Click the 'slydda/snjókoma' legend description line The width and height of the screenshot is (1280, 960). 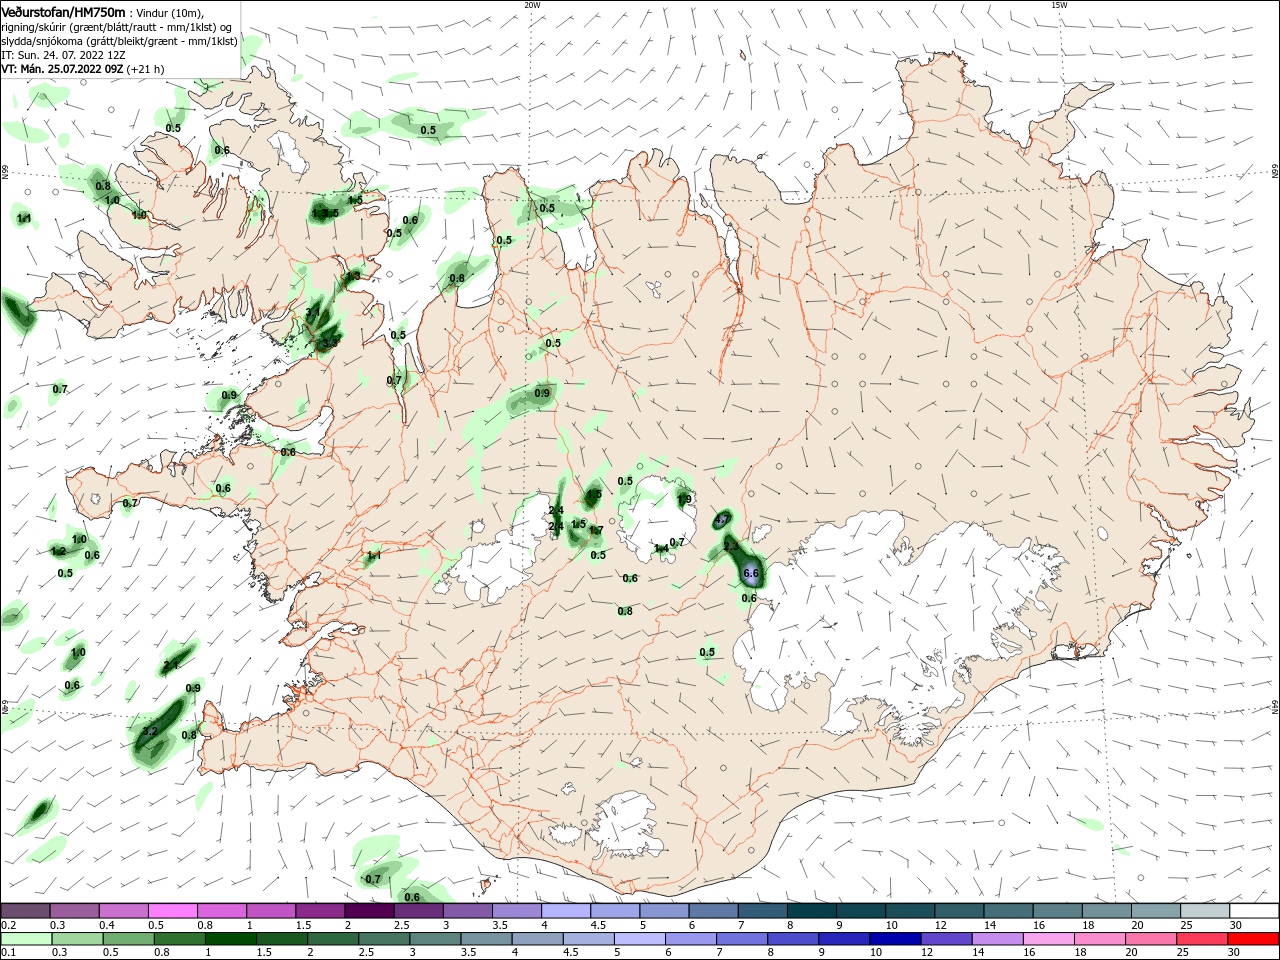(119, 41)
